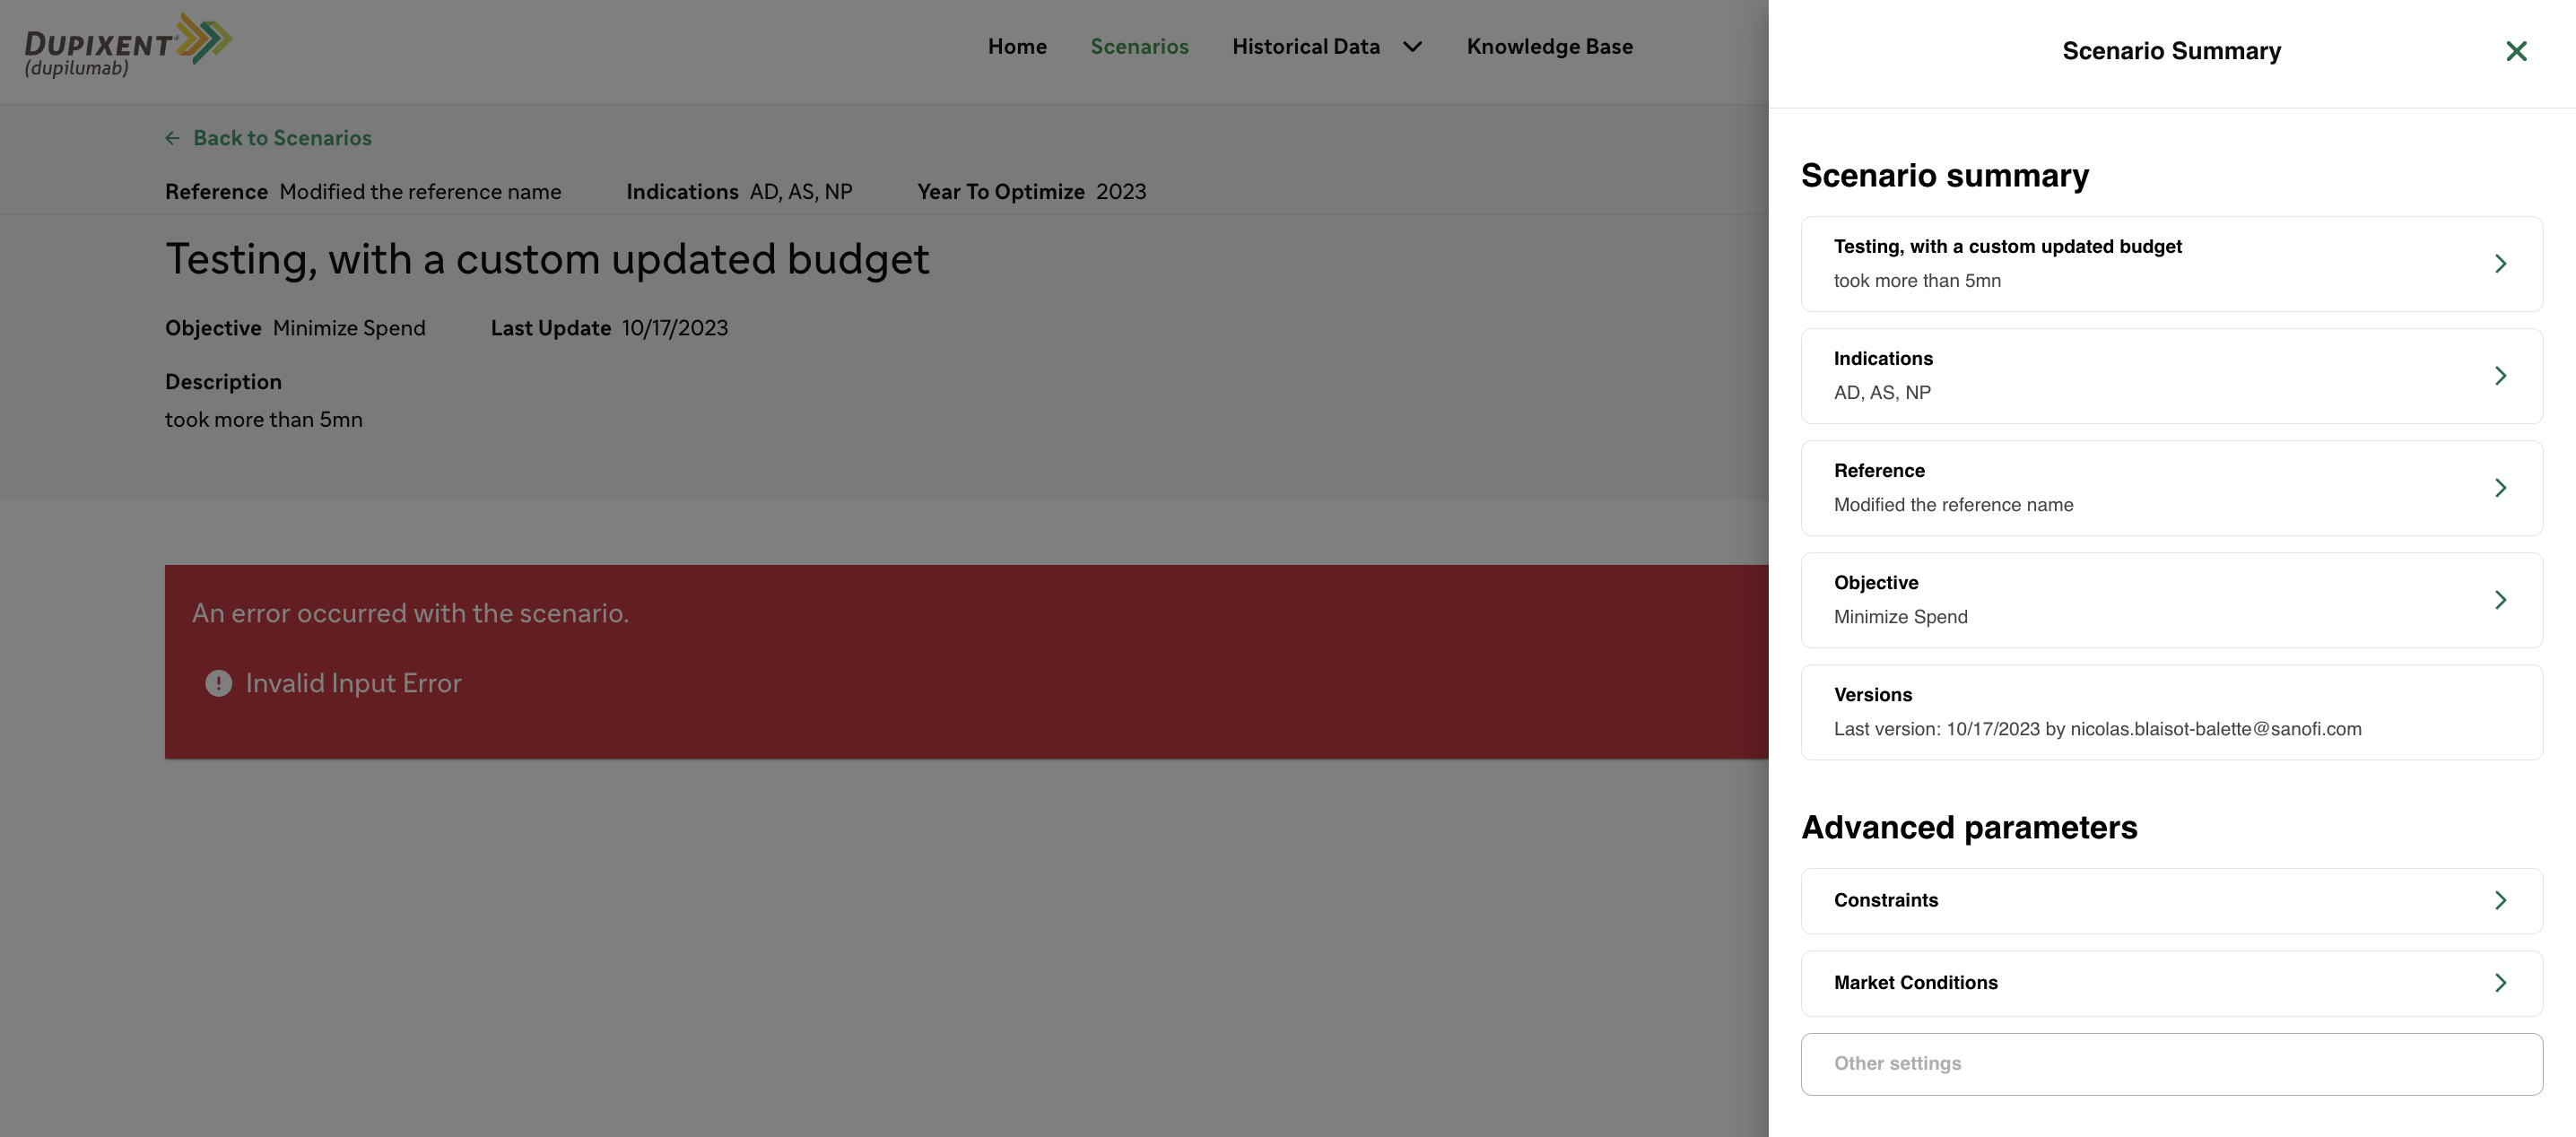Click the Back to Scenarios link
2576x1137 pixels.
coord(282,138)
